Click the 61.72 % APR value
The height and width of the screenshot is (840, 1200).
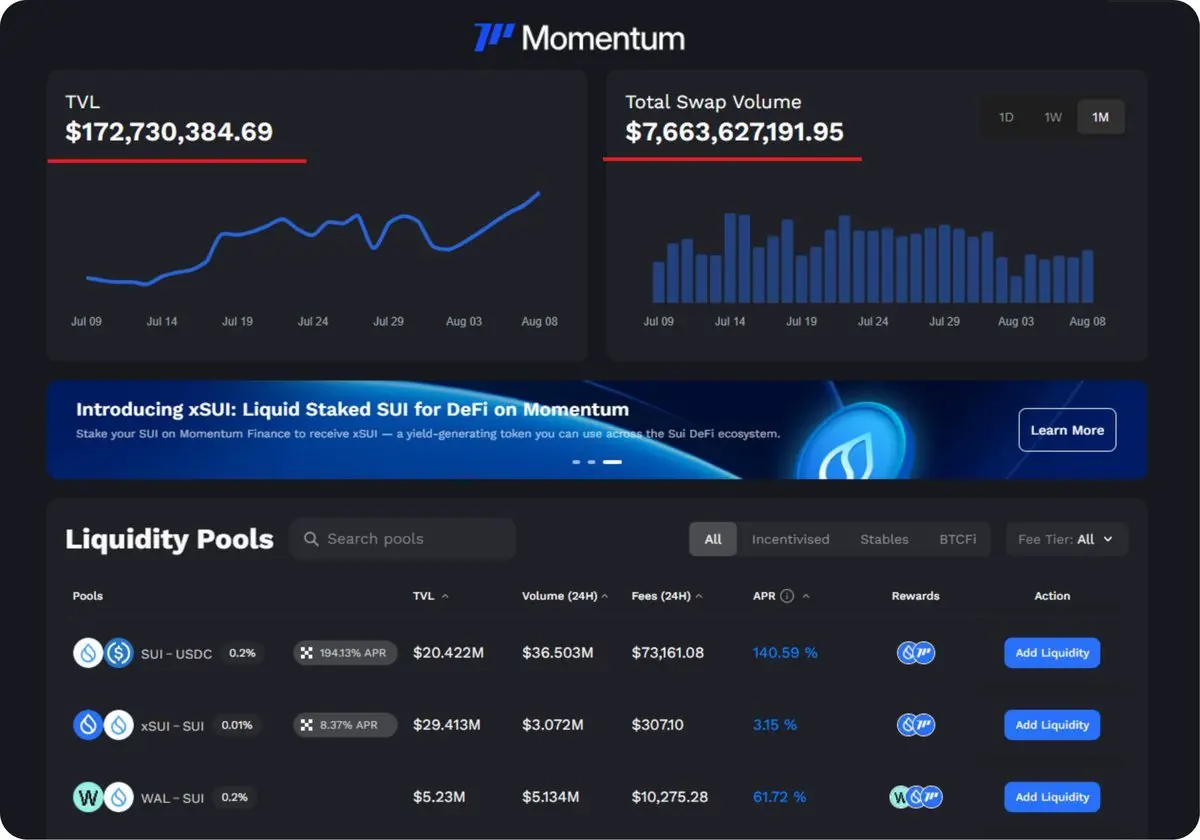click(x=779, y=797)
